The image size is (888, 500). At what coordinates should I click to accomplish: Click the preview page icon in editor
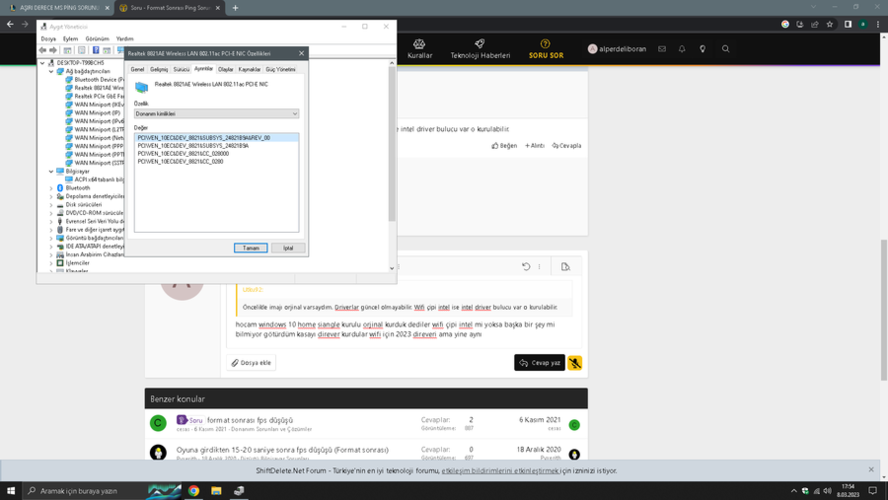pyautogui.click(x=565, y=266)
